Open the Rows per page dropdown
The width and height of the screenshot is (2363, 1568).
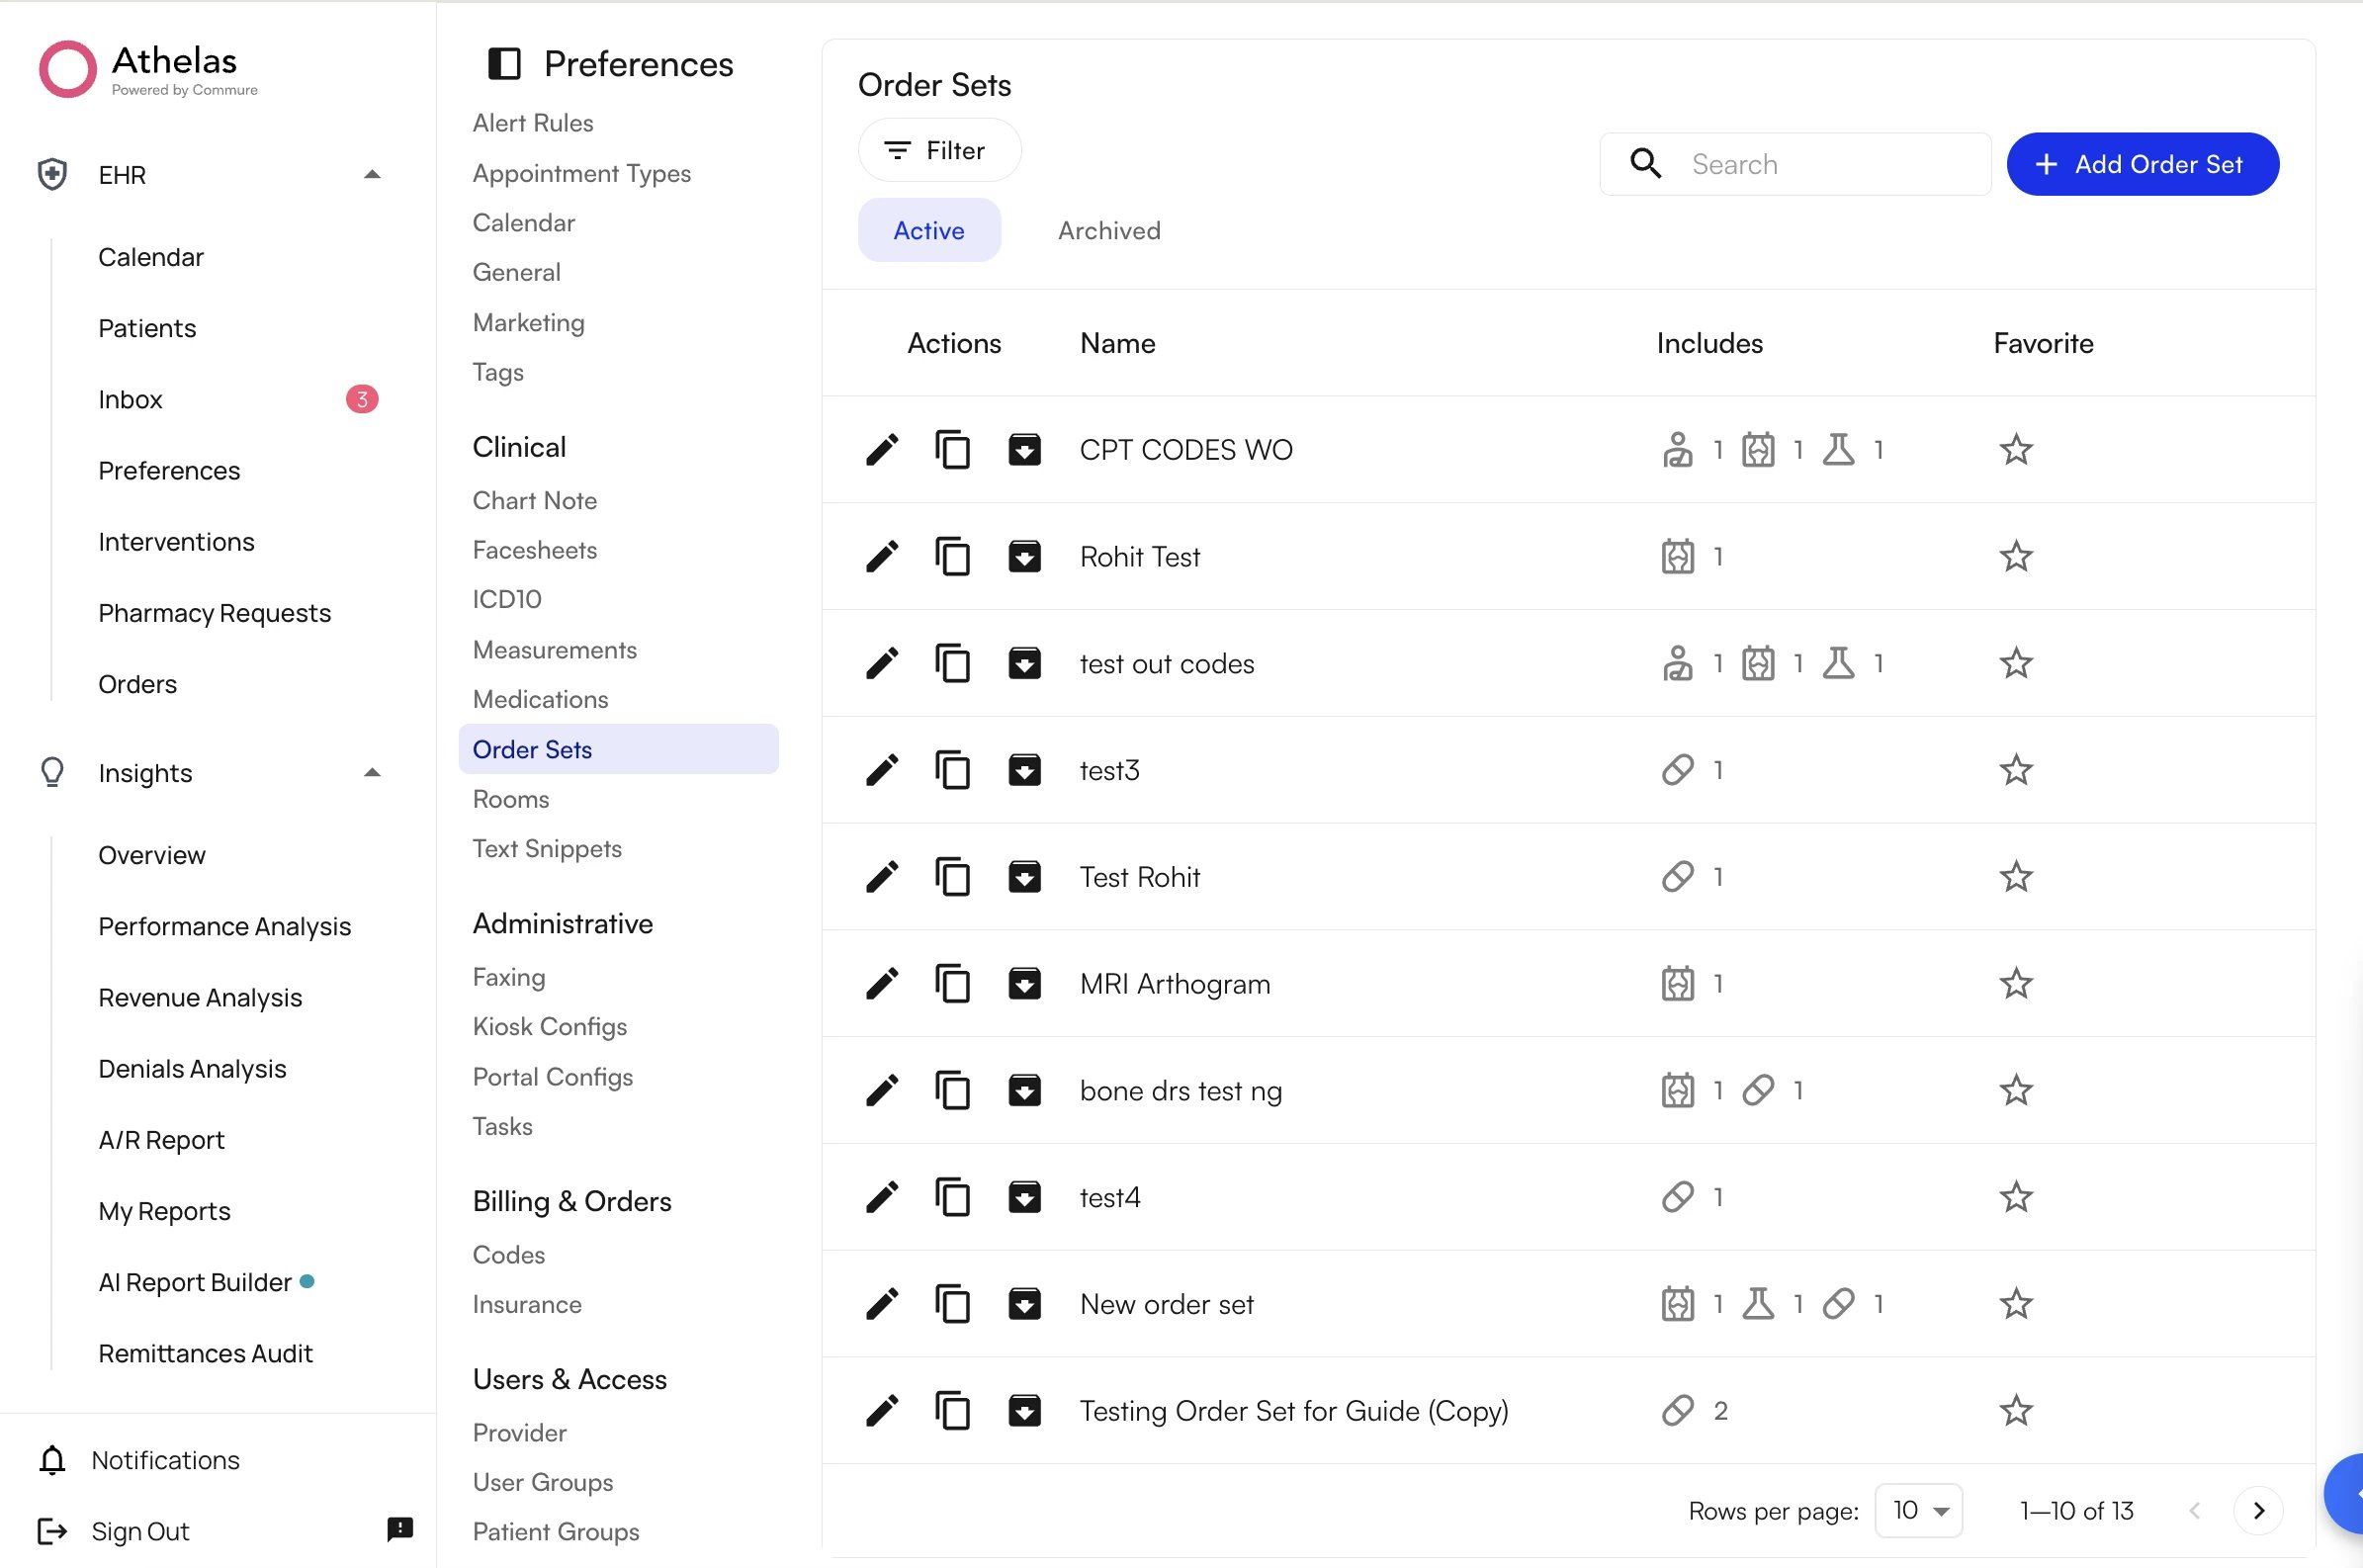pyautogui.click(x=1919, y=1510)
